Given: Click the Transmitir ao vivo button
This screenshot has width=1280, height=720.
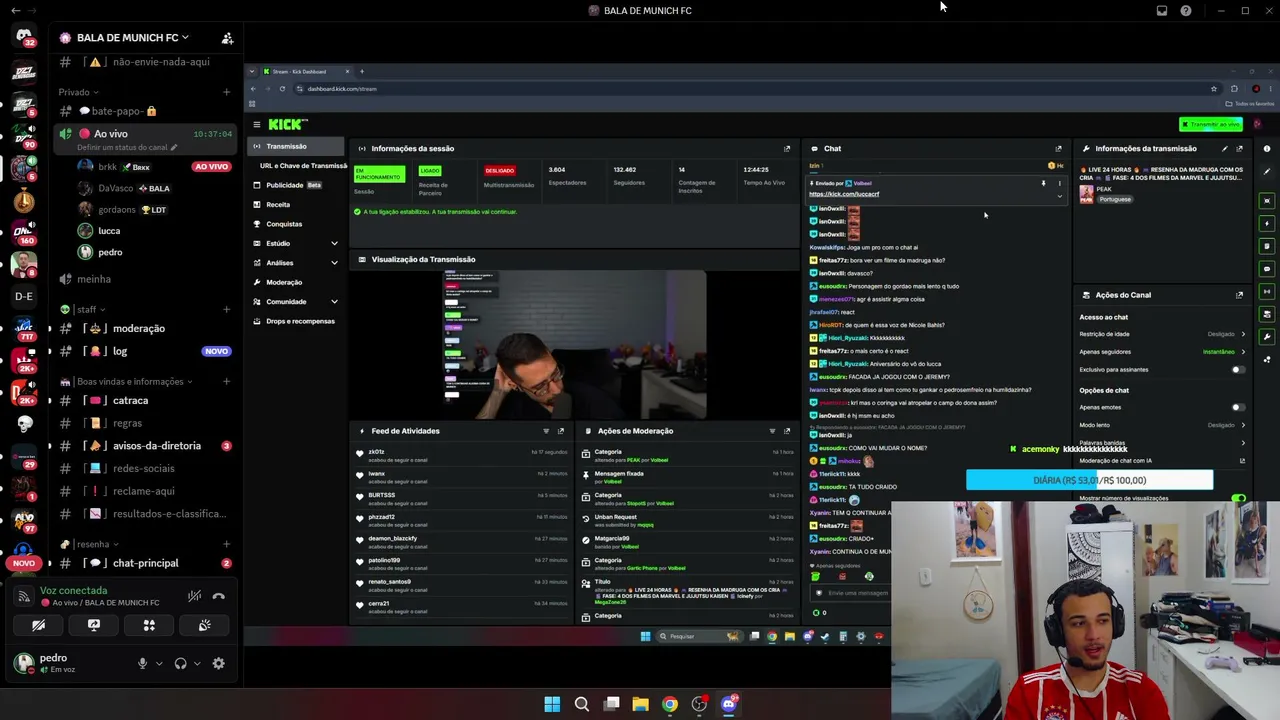Looking at the screenshot, I should click(1211, 125).
